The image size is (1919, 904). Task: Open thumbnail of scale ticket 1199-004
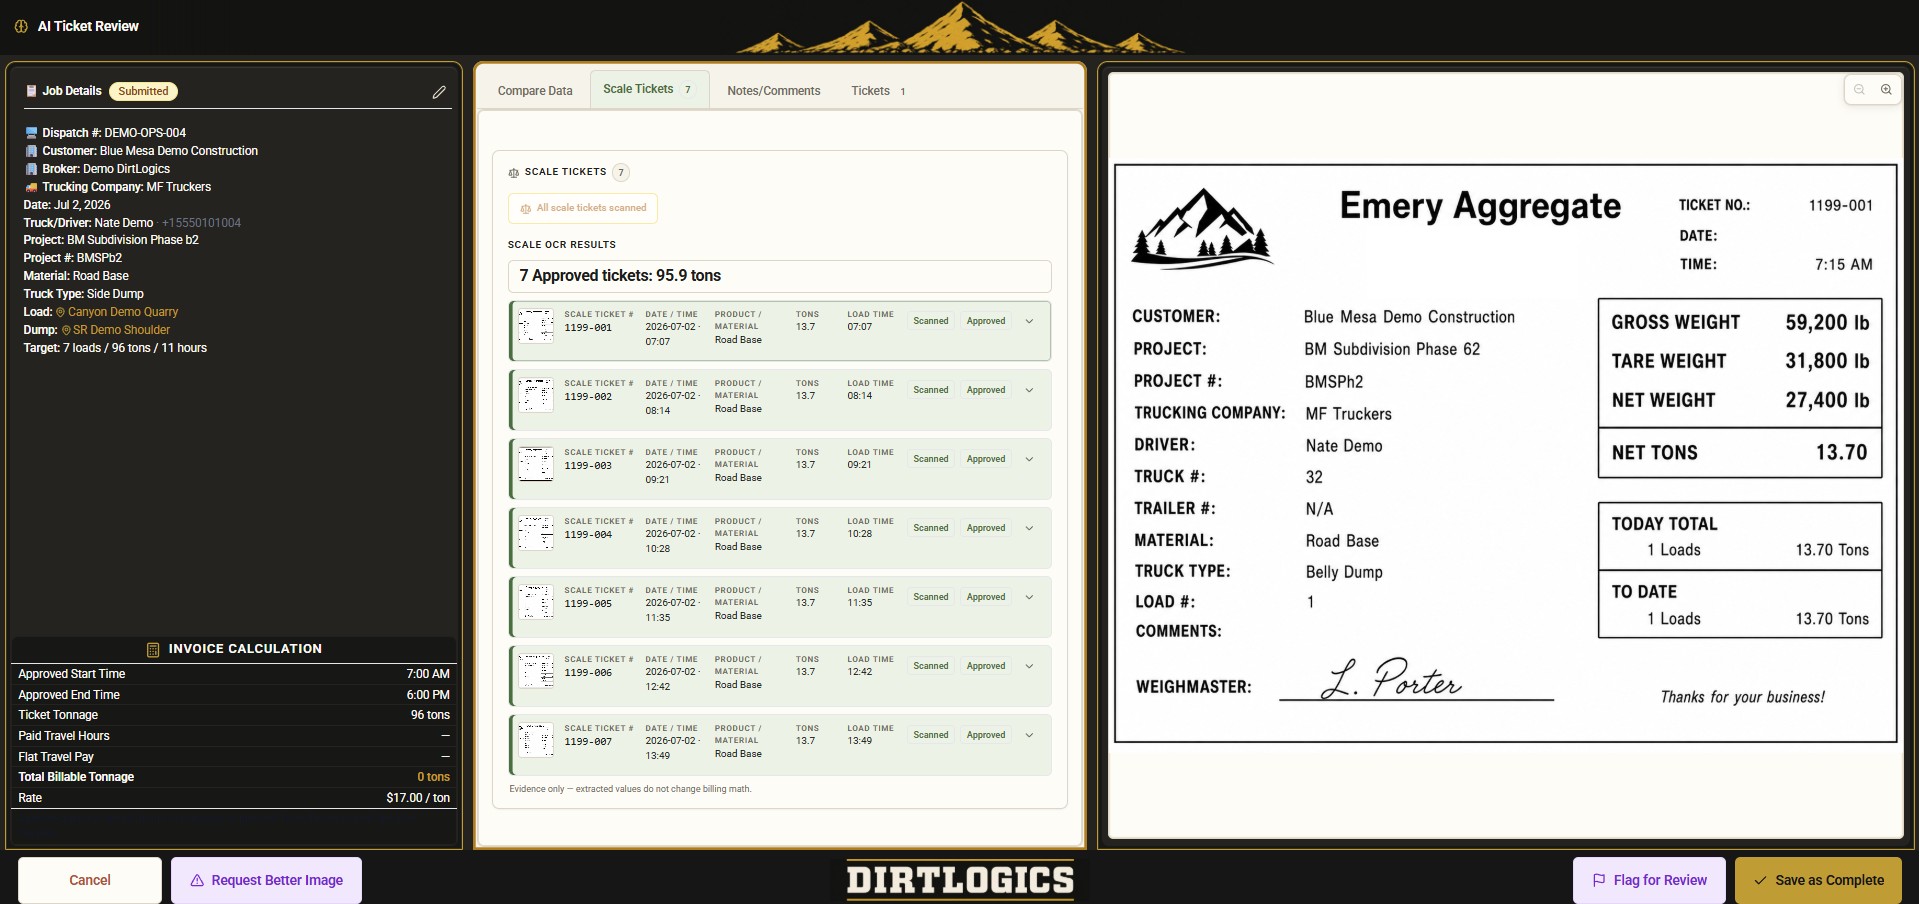pyautogui.click(x=535, y=533)
